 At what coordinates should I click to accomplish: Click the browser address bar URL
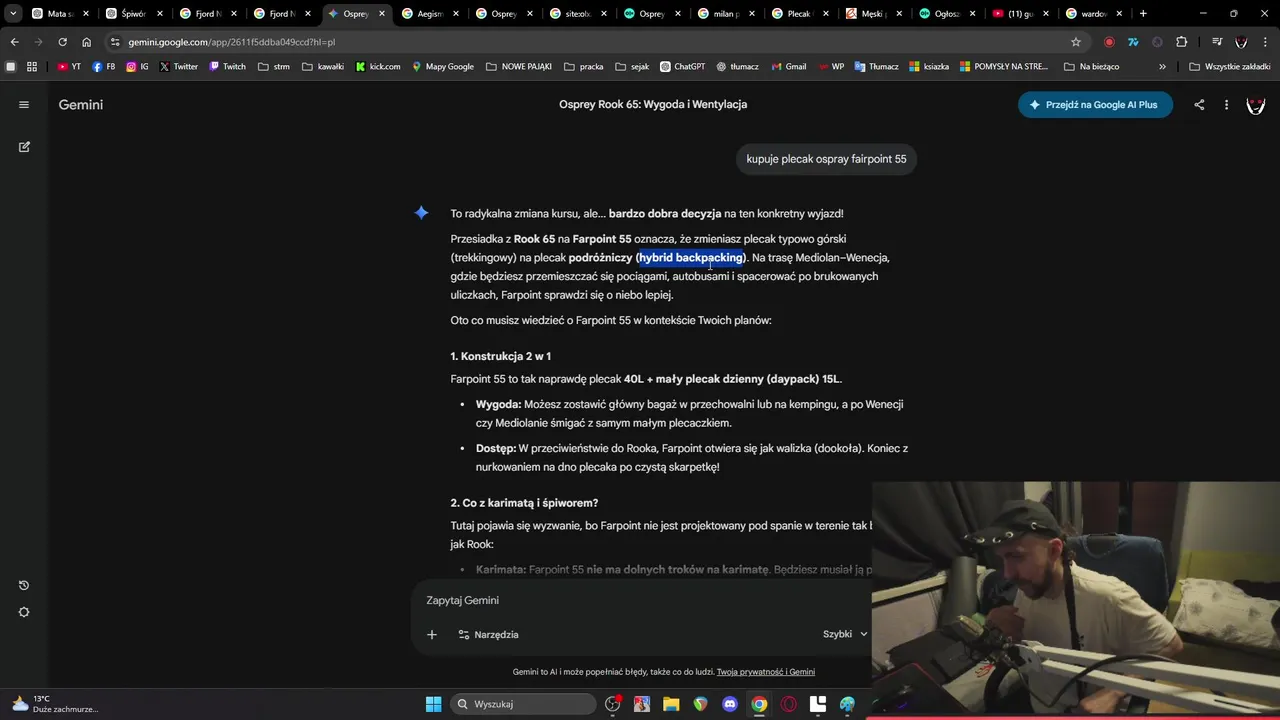(x=231, y=42)
